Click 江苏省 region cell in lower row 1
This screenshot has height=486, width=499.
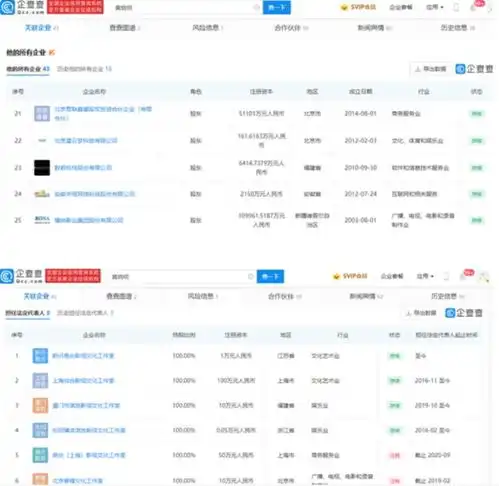[286, 356]
